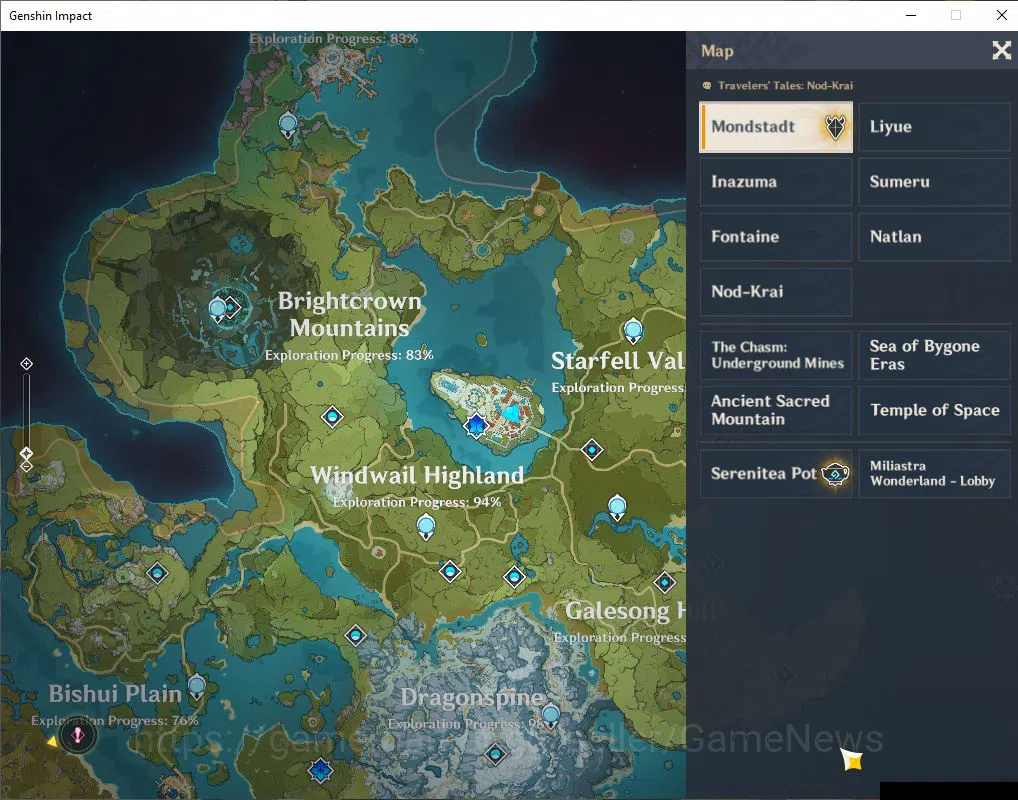Select waypoint pin next to Bishui Plain label
Image resolution: width=1018 pixels, height=800 pixels.
196,687
